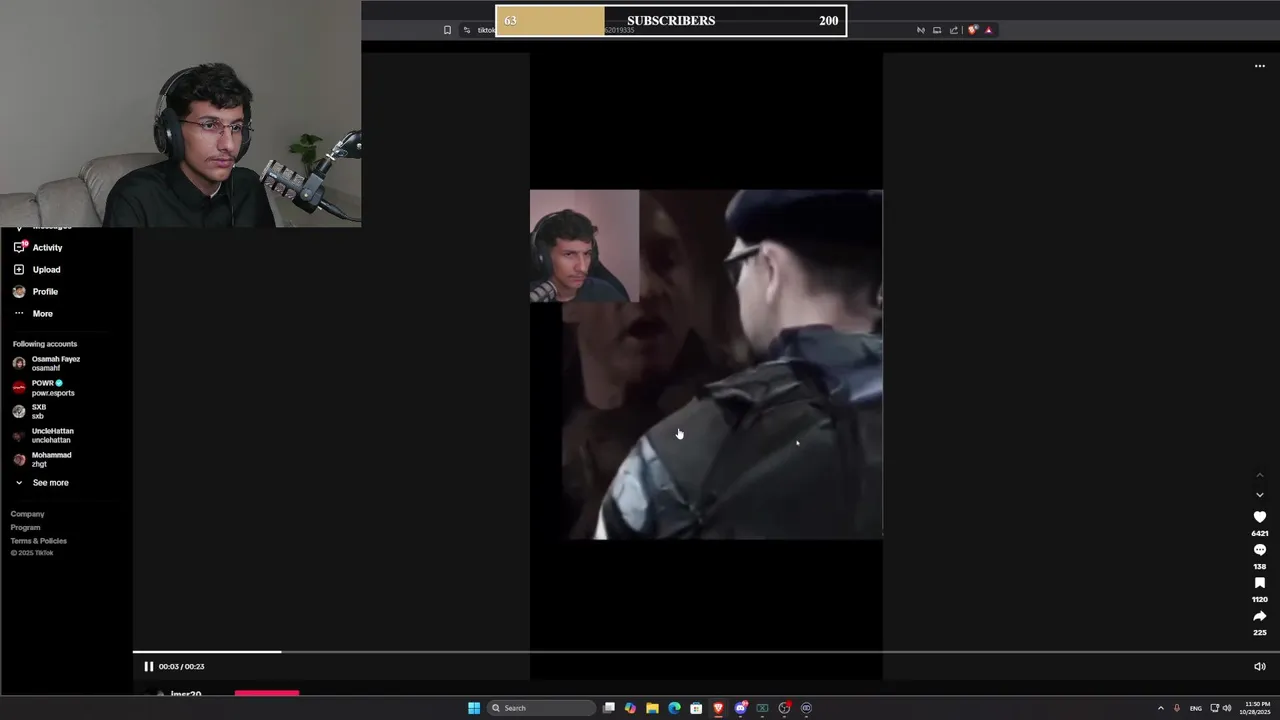Like the video with the heart icon
Image resolution: width=1280 pixels, height=720 pixels.
click(x=1259, y=517)
